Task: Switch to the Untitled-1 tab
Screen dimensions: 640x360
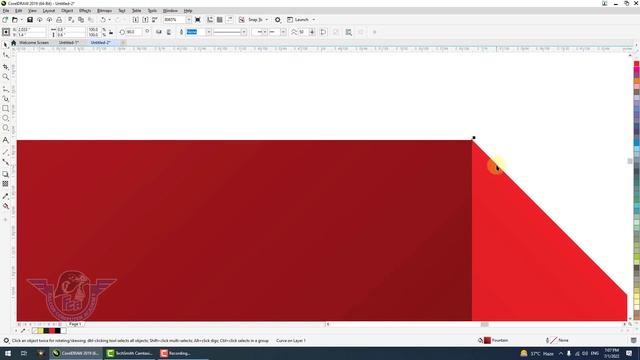Action: (68, 42)
